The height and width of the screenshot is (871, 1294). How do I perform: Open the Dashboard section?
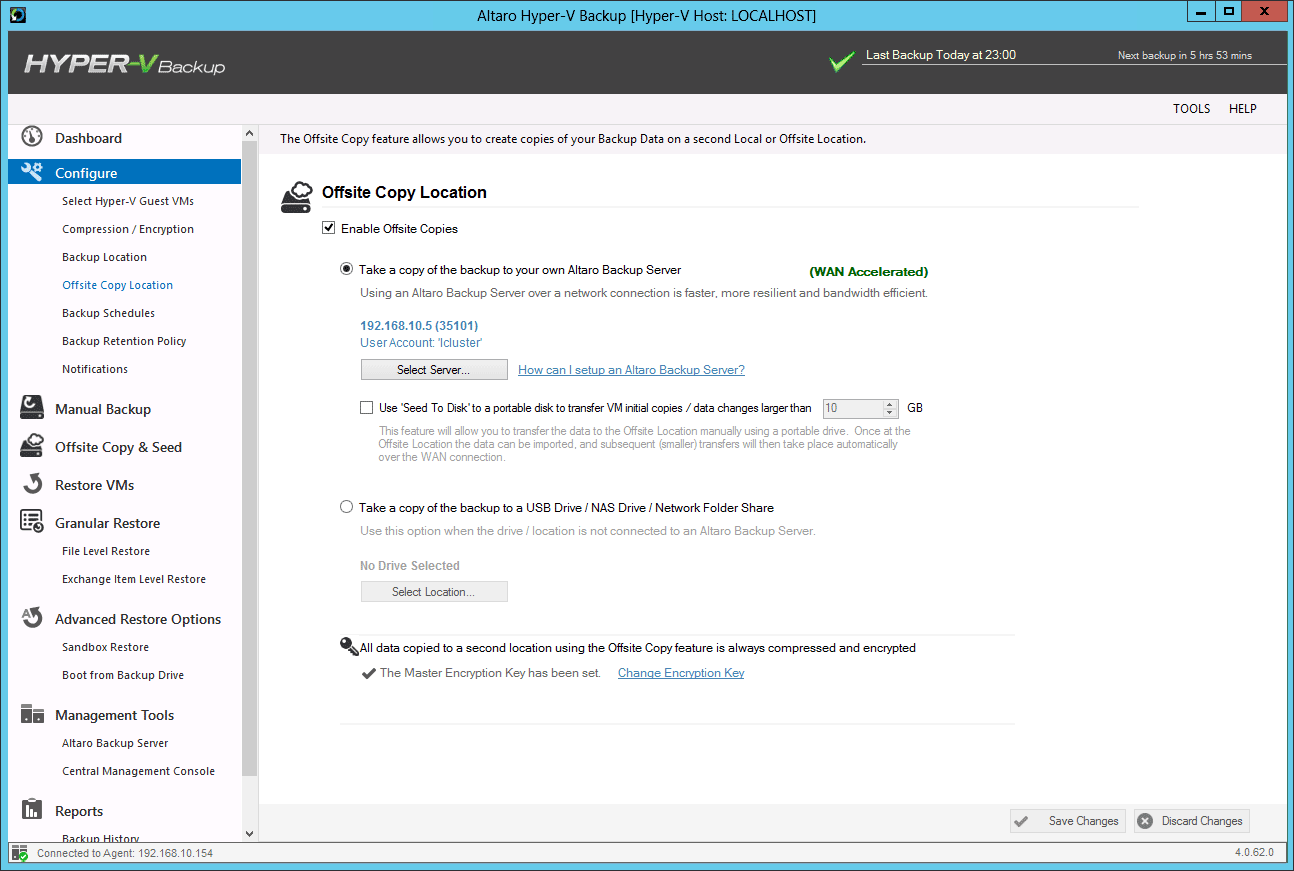coord(88,138)
